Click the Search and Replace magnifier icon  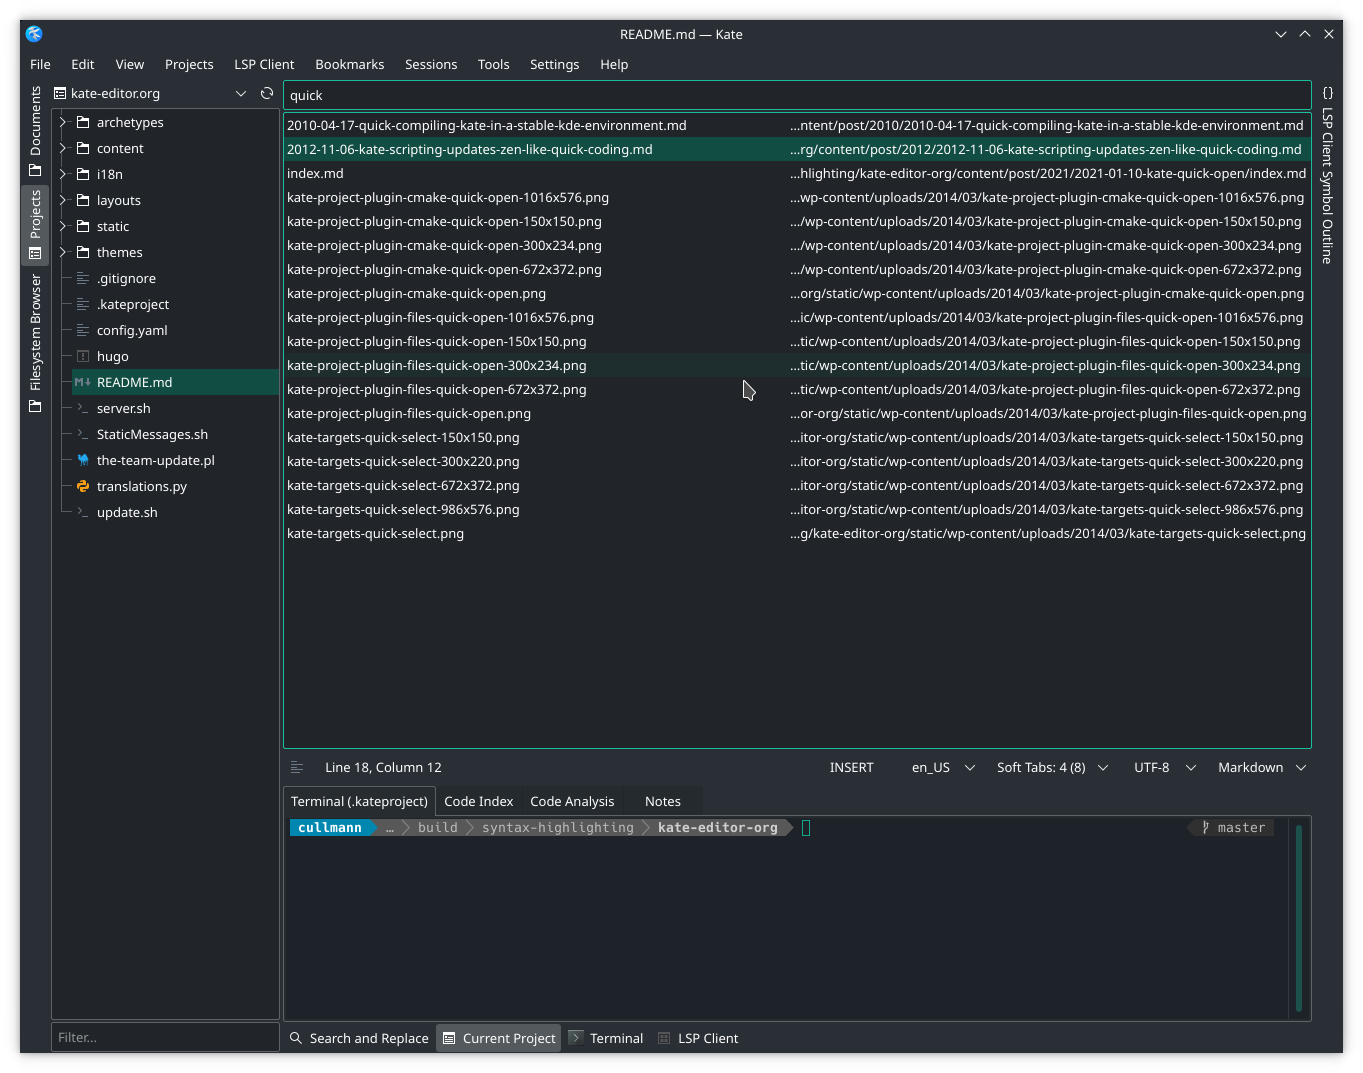(296, 1038)
